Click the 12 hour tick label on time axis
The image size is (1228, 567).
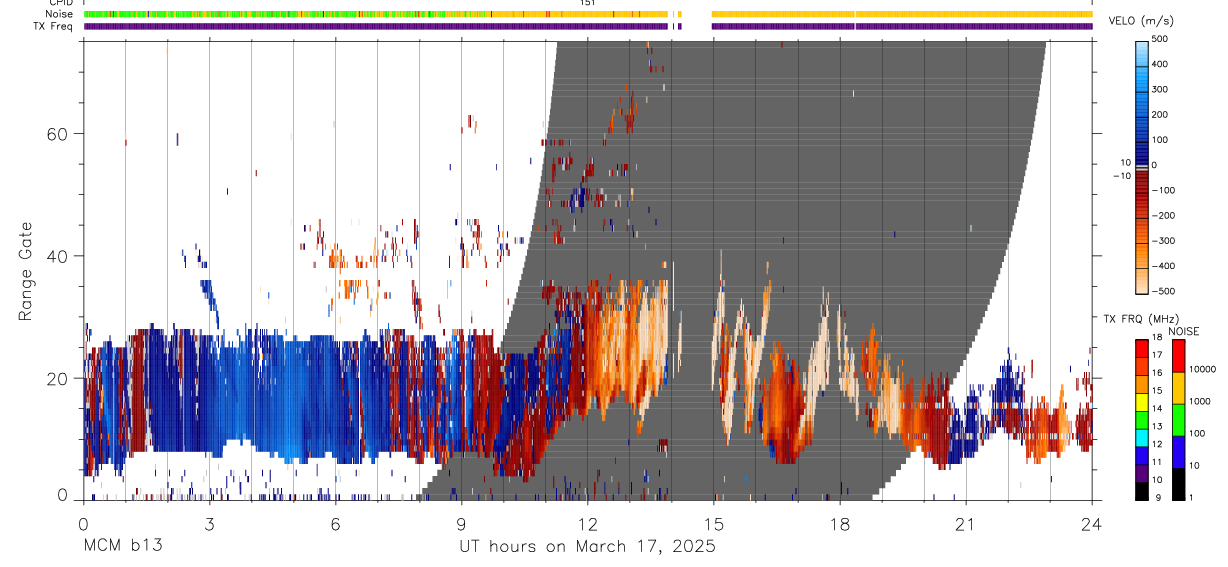(x=587, y=522)
